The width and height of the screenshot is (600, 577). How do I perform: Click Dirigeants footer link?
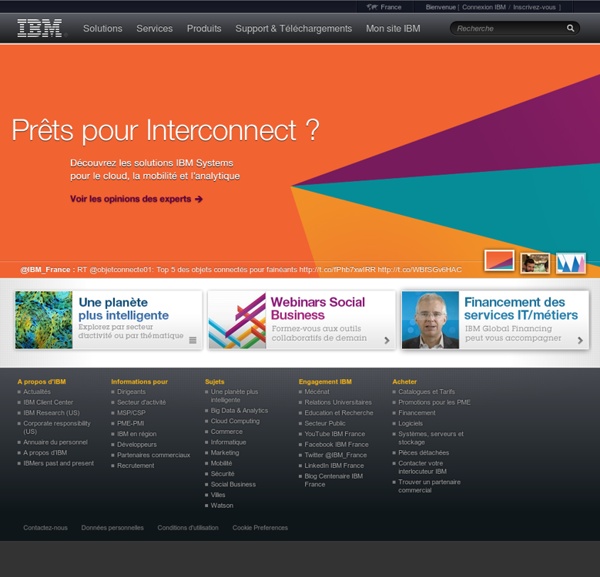pos(131,392)
